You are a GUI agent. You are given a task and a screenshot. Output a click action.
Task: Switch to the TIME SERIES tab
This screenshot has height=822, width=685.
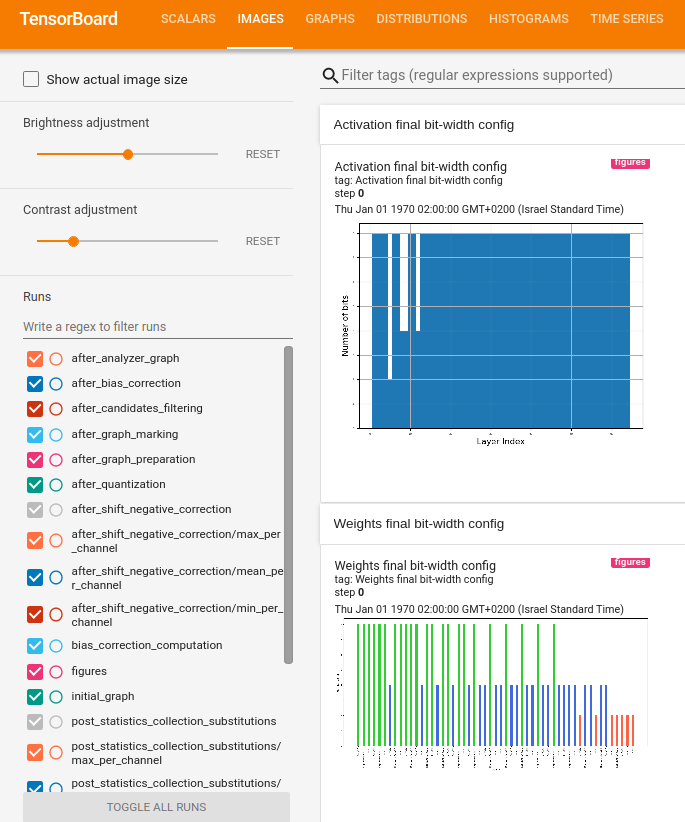tap(627, 19)
